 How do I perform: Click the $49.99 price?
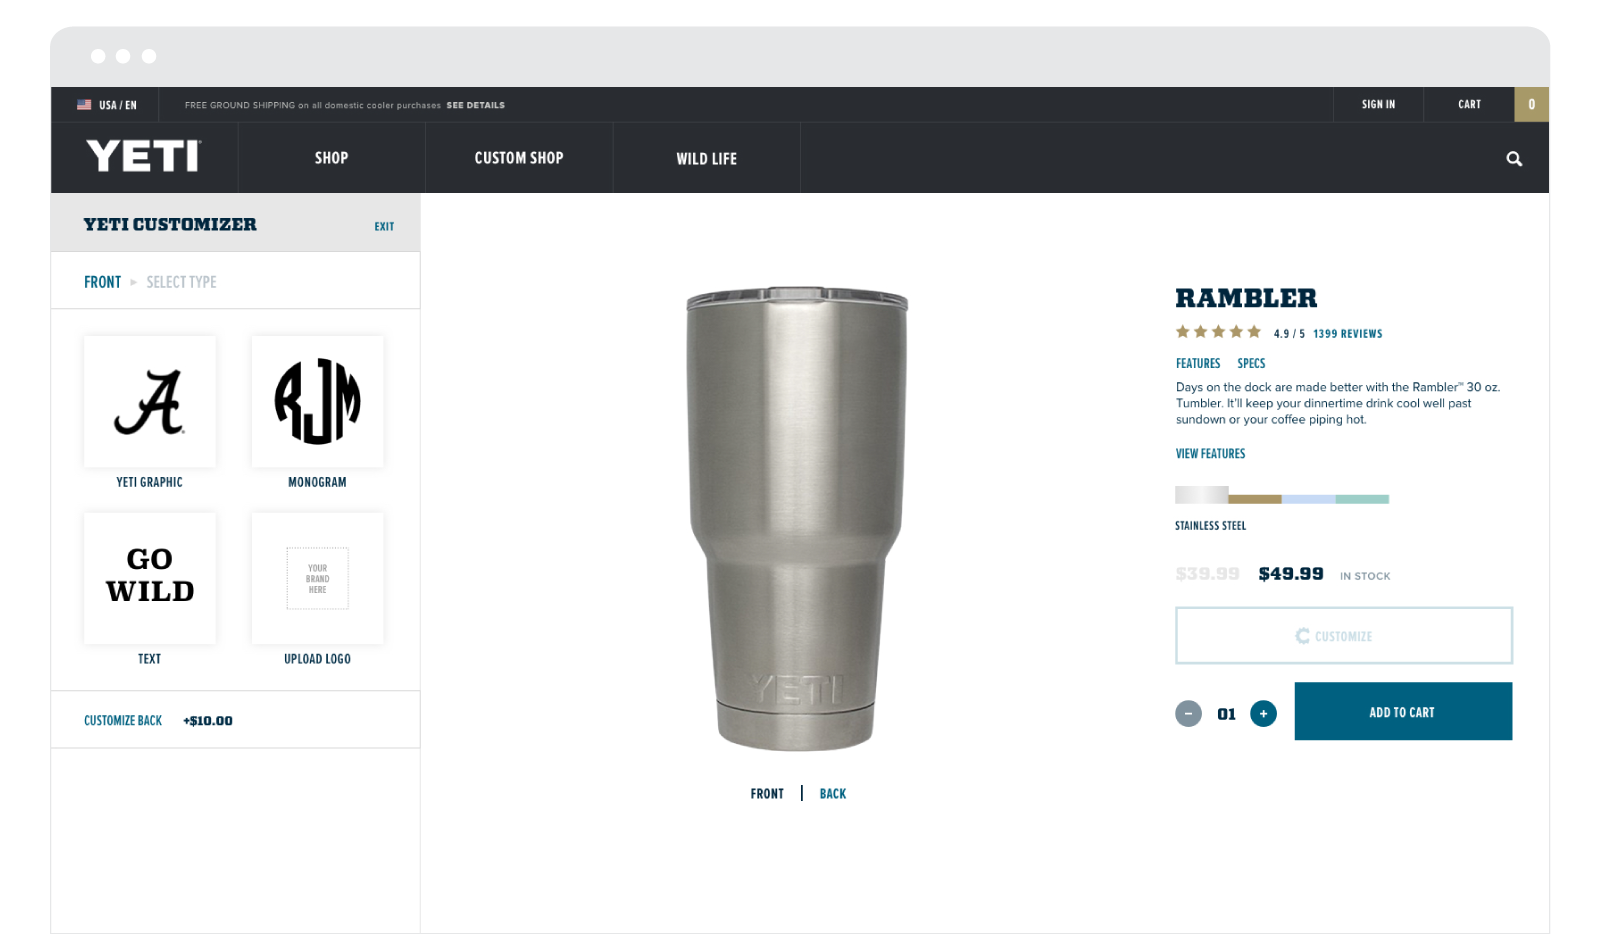pyautogui.click(x=1291, y=574)
